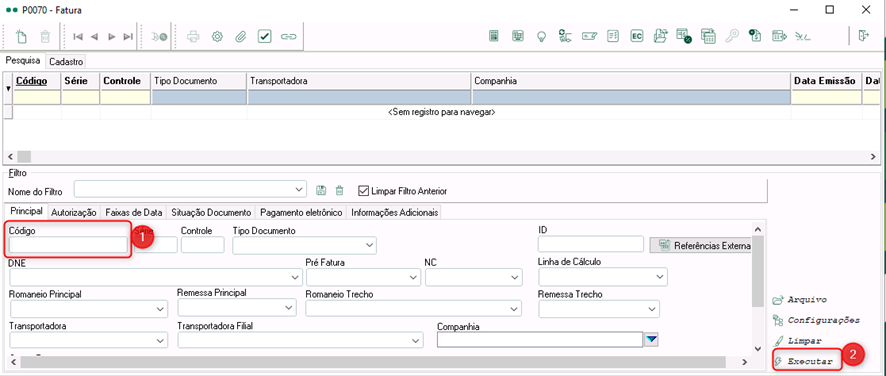Open the Faixas de Data tab
Screen dimensions: 886x376
[133, 213]
